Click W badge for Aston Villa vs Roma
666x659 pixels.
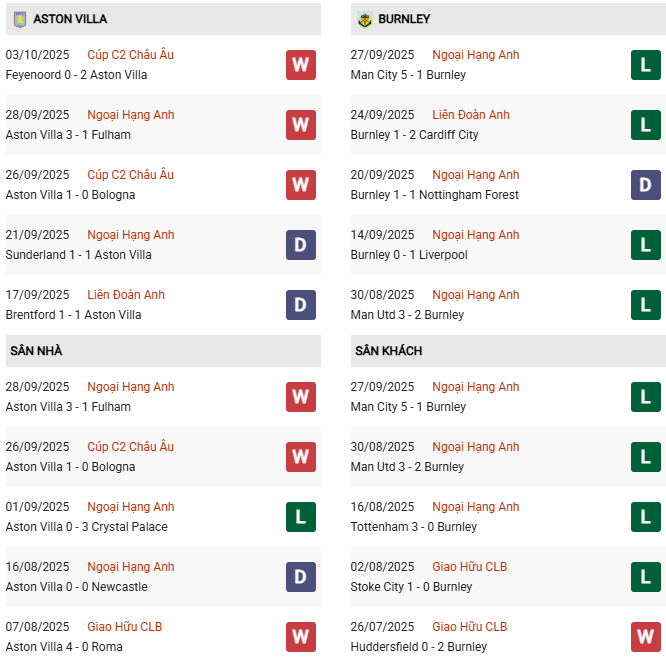(300, 637)
